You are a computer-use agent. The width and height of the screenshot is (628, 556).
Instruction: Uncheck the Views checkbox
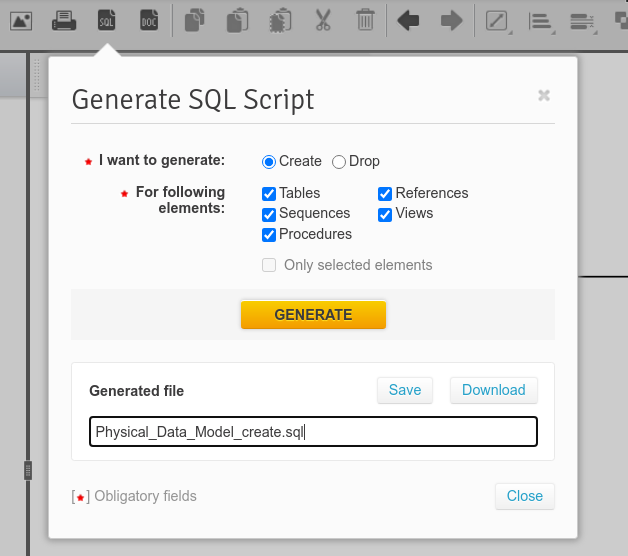click(x=385, y=215)
